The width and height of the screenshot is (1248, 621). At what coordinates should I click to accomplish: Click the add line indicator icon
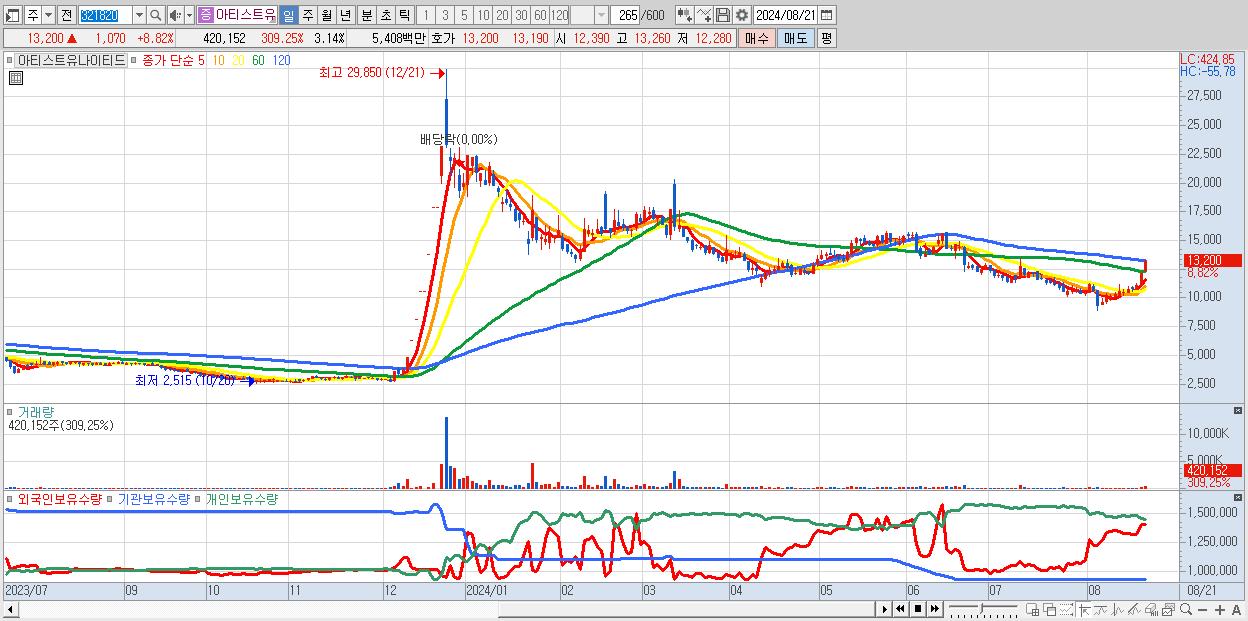coord(704,15)
